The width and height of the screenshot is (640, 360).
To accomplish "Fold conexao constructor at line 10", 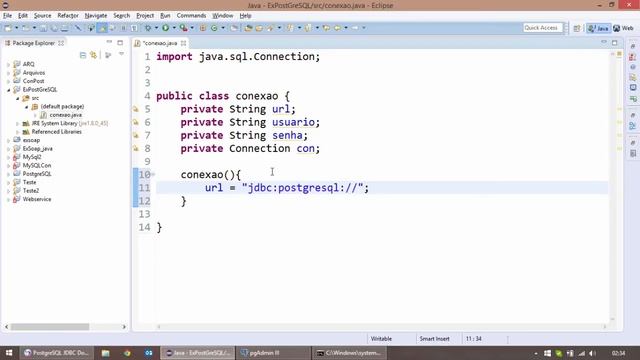I will click(x=153, y=175).
